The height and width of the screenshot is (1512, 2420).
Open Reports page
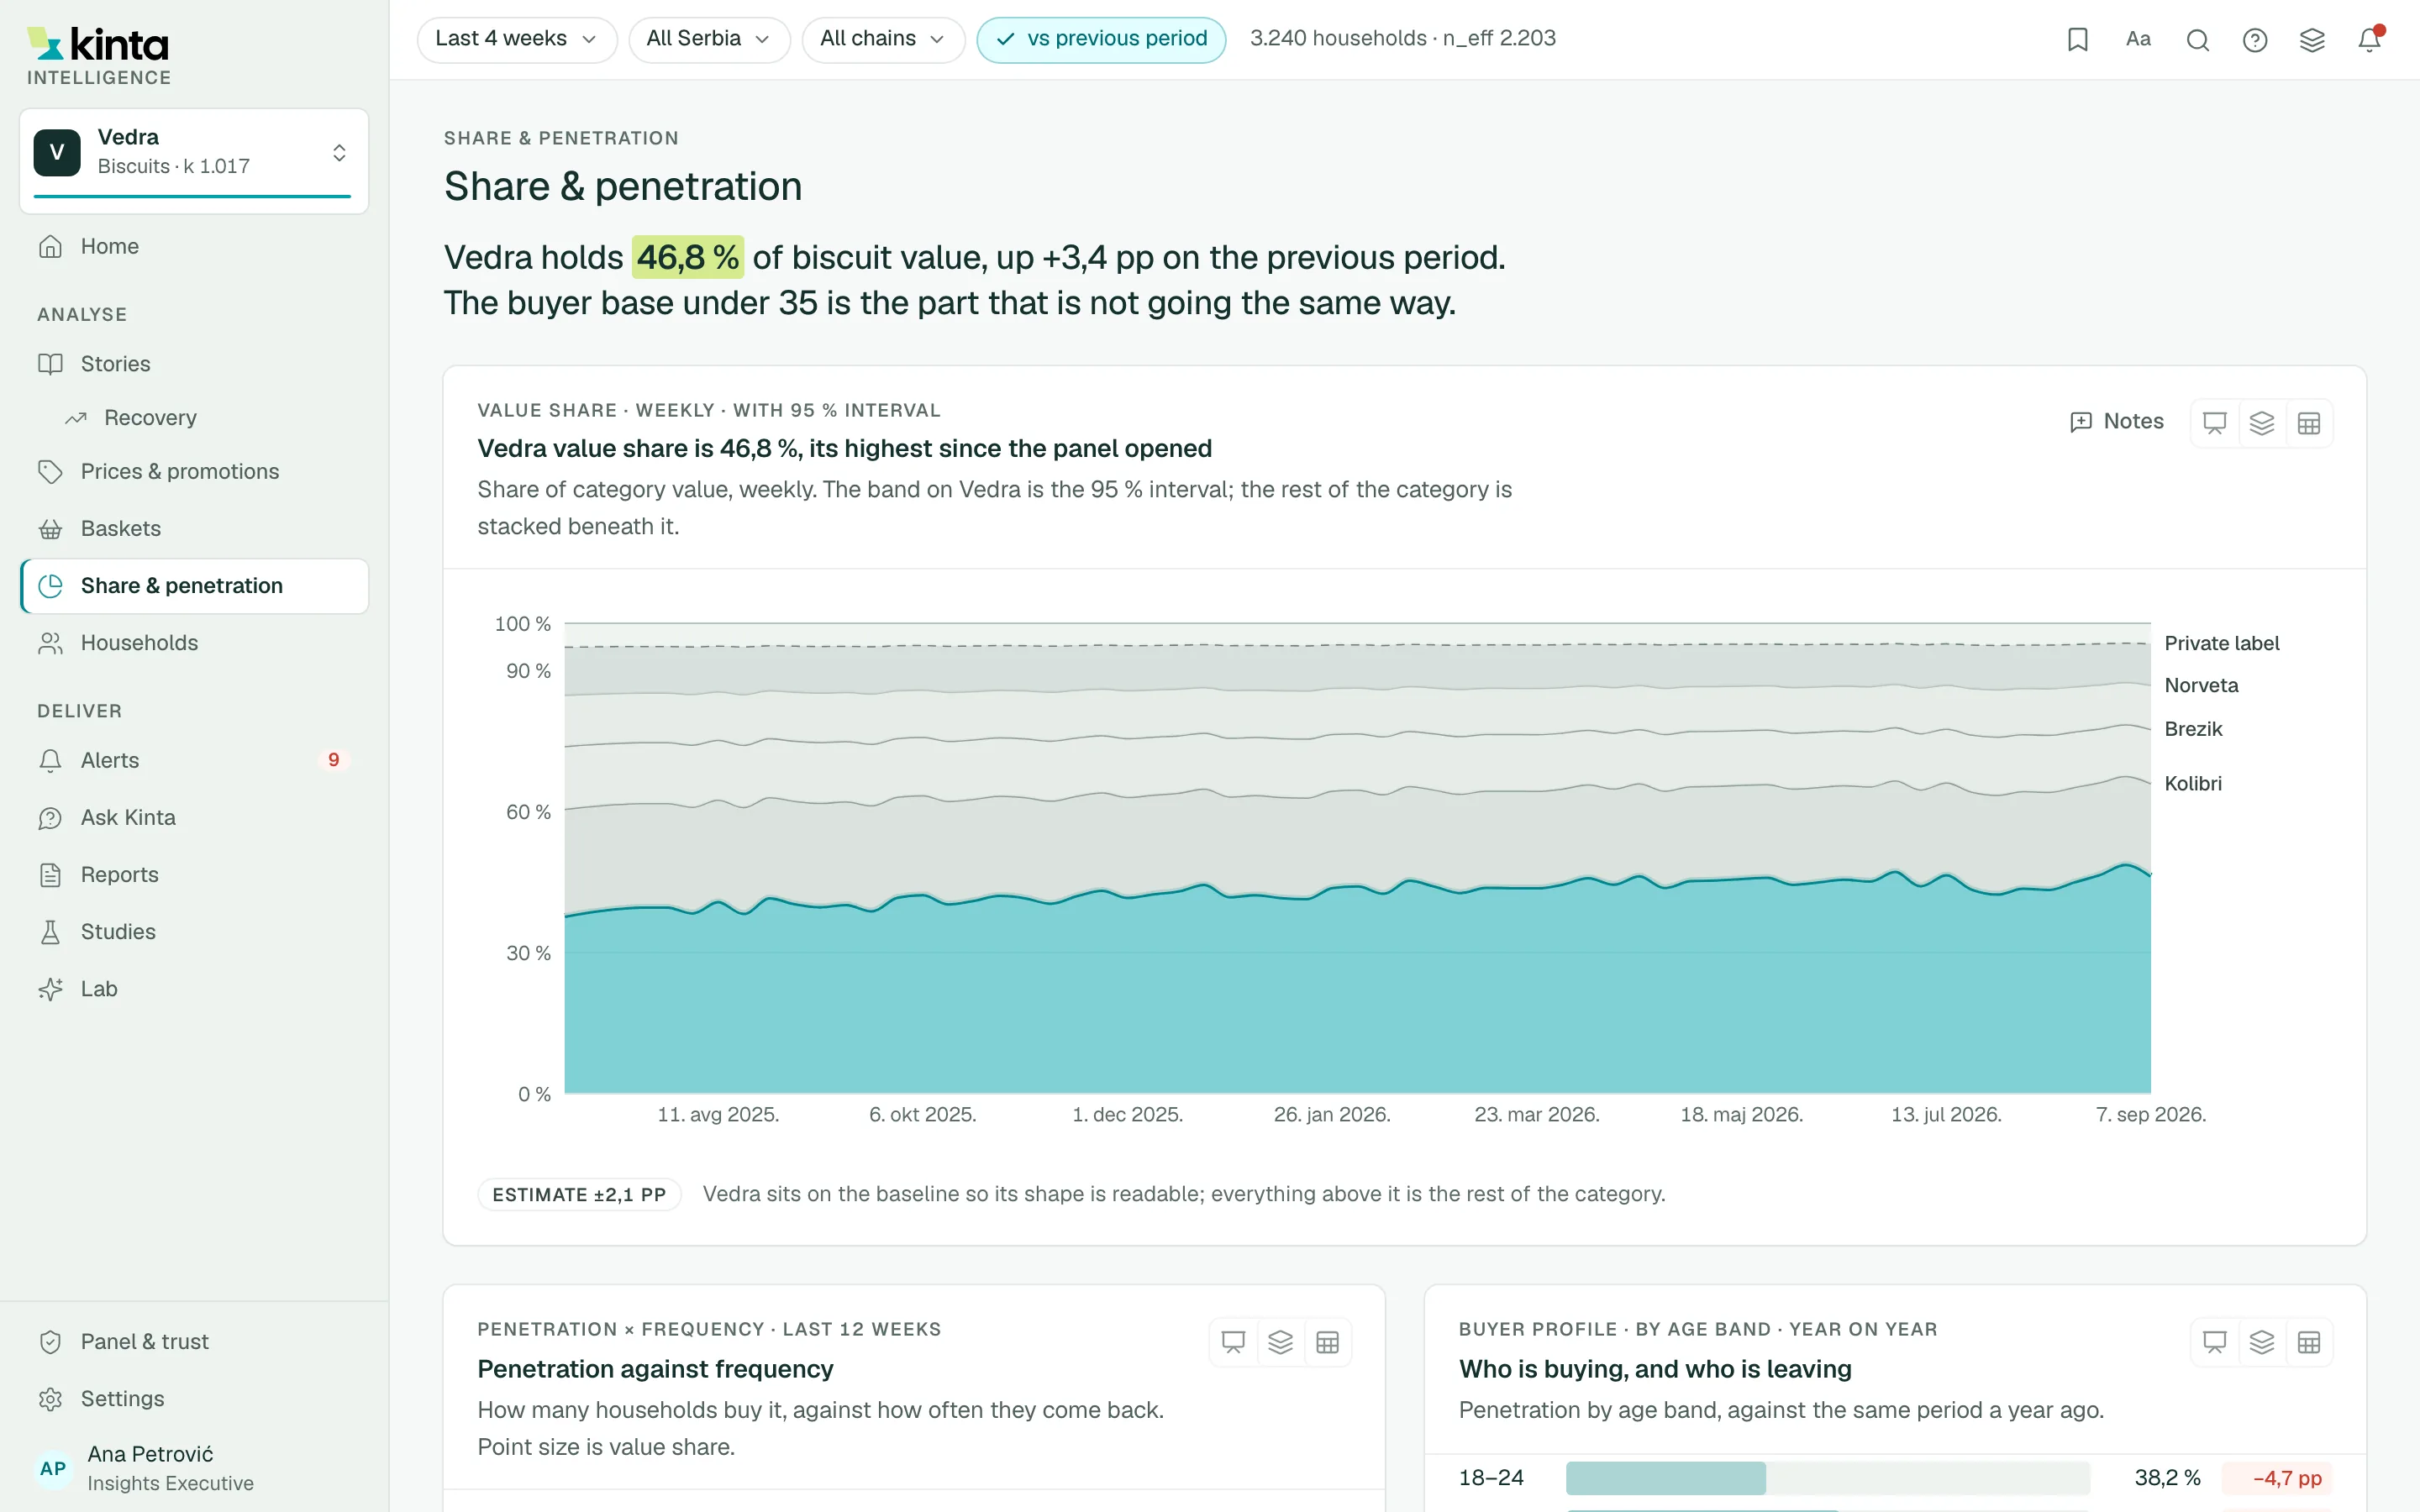pyautogui.click(x=194, y=875)
